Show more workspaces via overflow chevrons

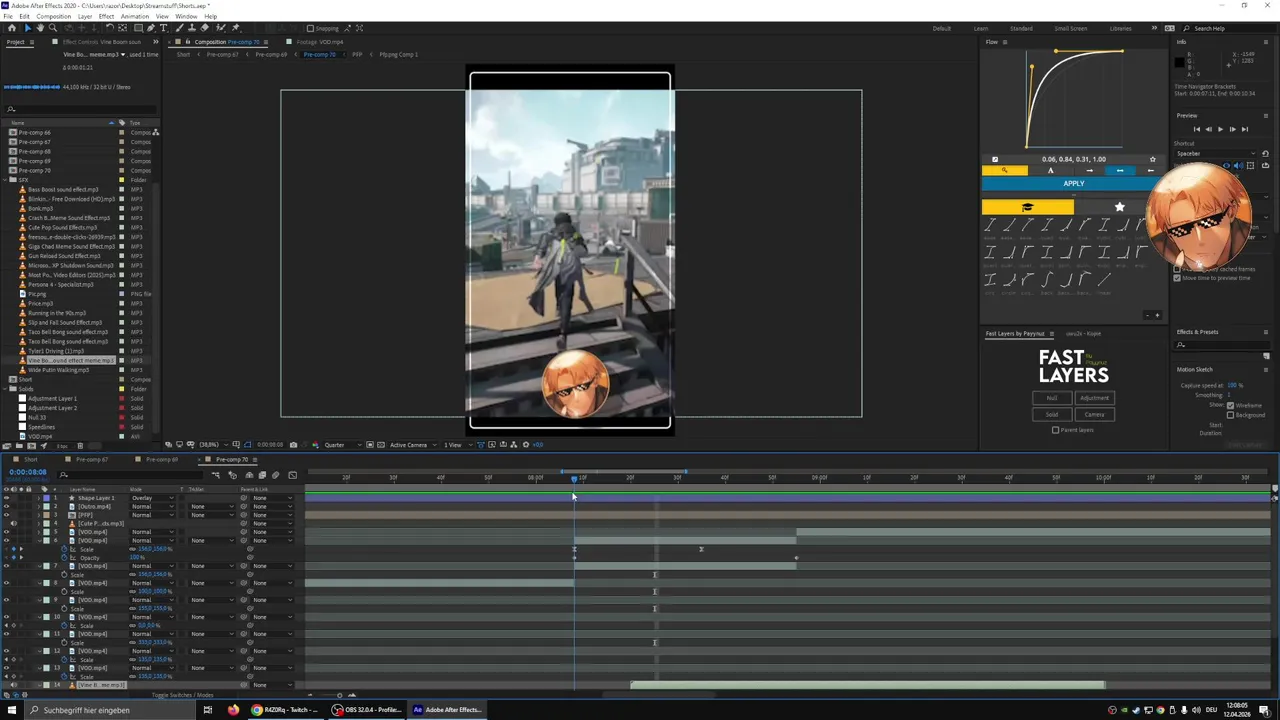(1154, 28)
